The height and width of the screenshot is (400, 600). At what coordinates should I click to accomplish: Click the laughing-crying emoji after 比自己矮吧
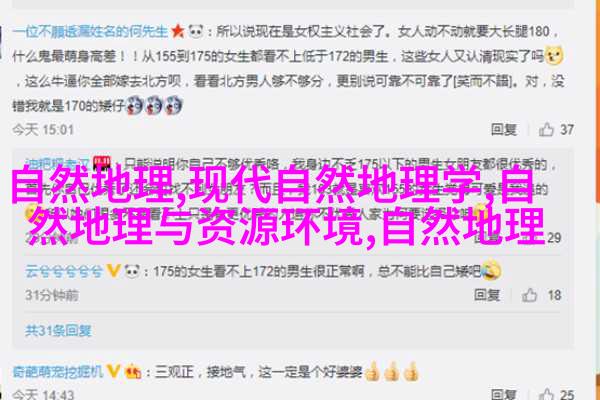click(x=491, y=270)
